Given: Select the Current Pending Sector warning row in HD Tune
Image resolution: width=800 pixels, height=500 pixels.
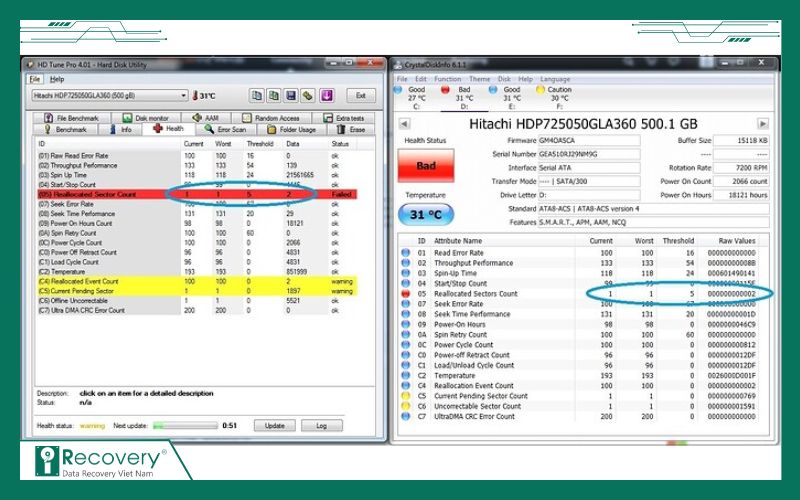Looking at the screenshot, I should (197, 291).
